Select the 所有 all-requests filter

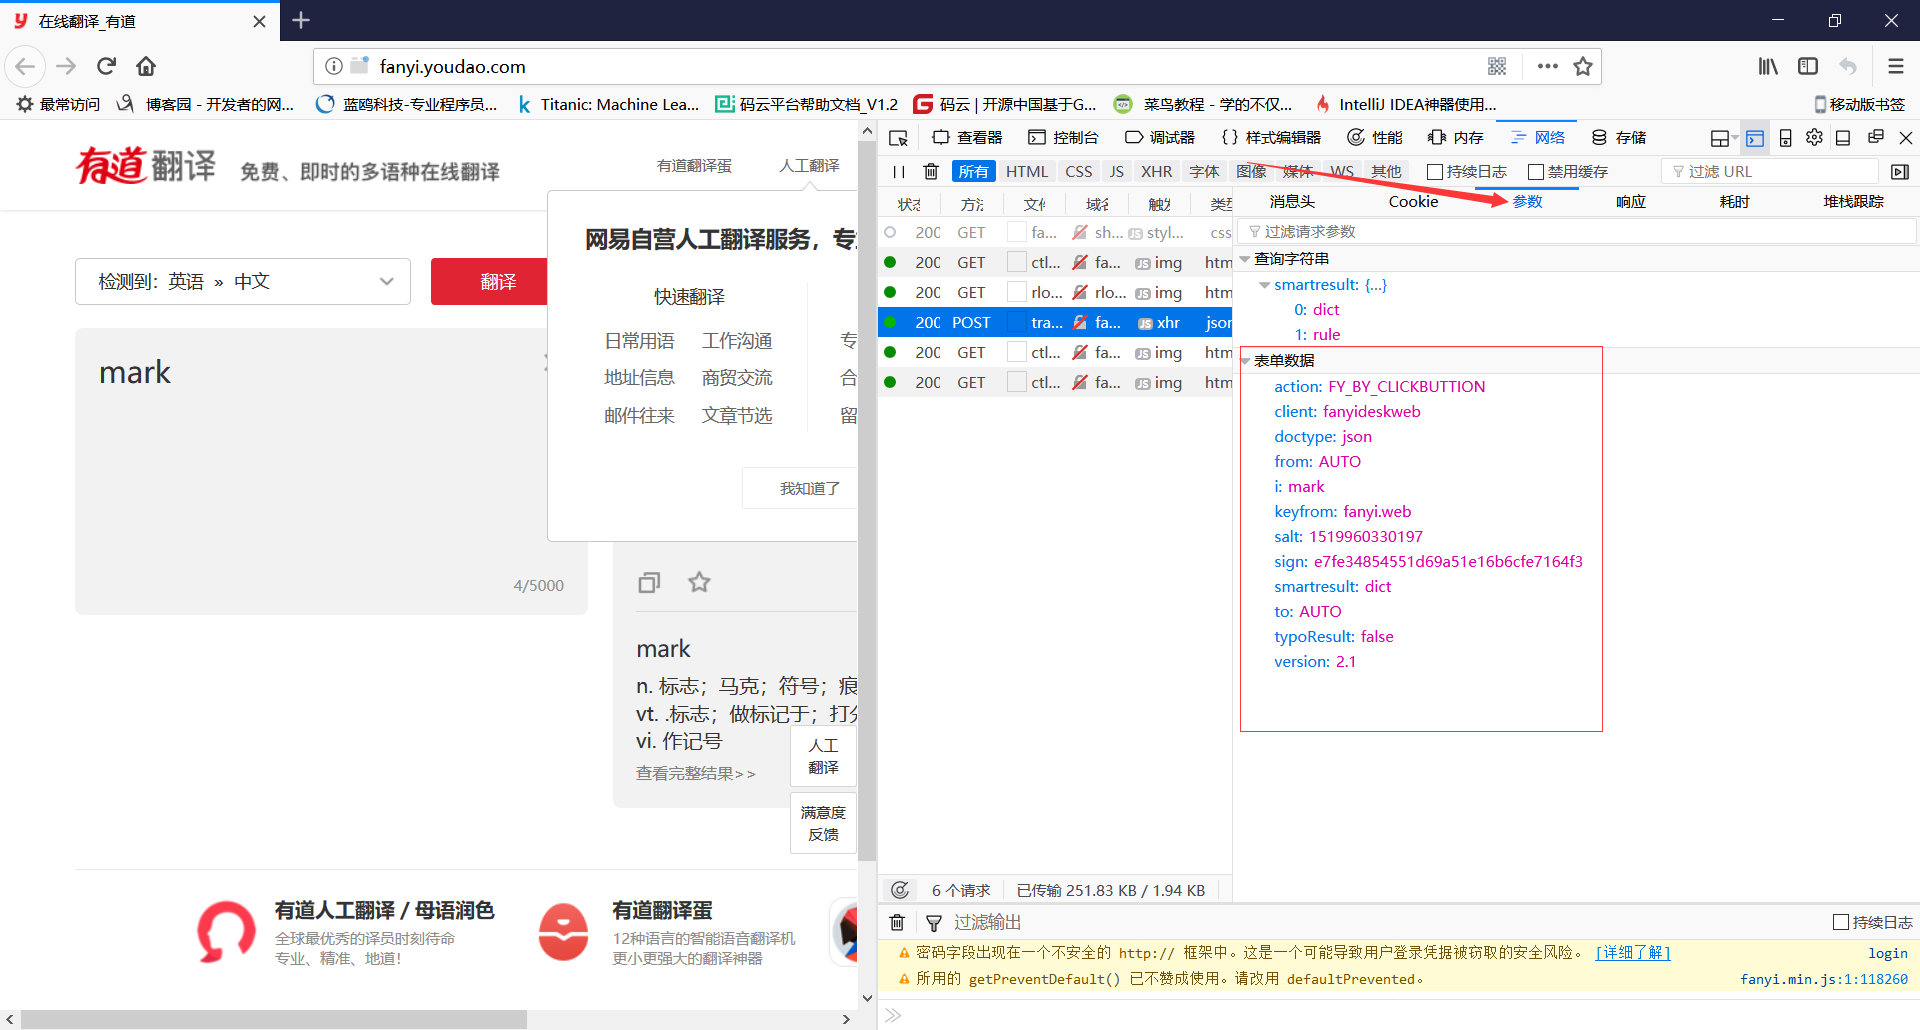tap(973, 172)
